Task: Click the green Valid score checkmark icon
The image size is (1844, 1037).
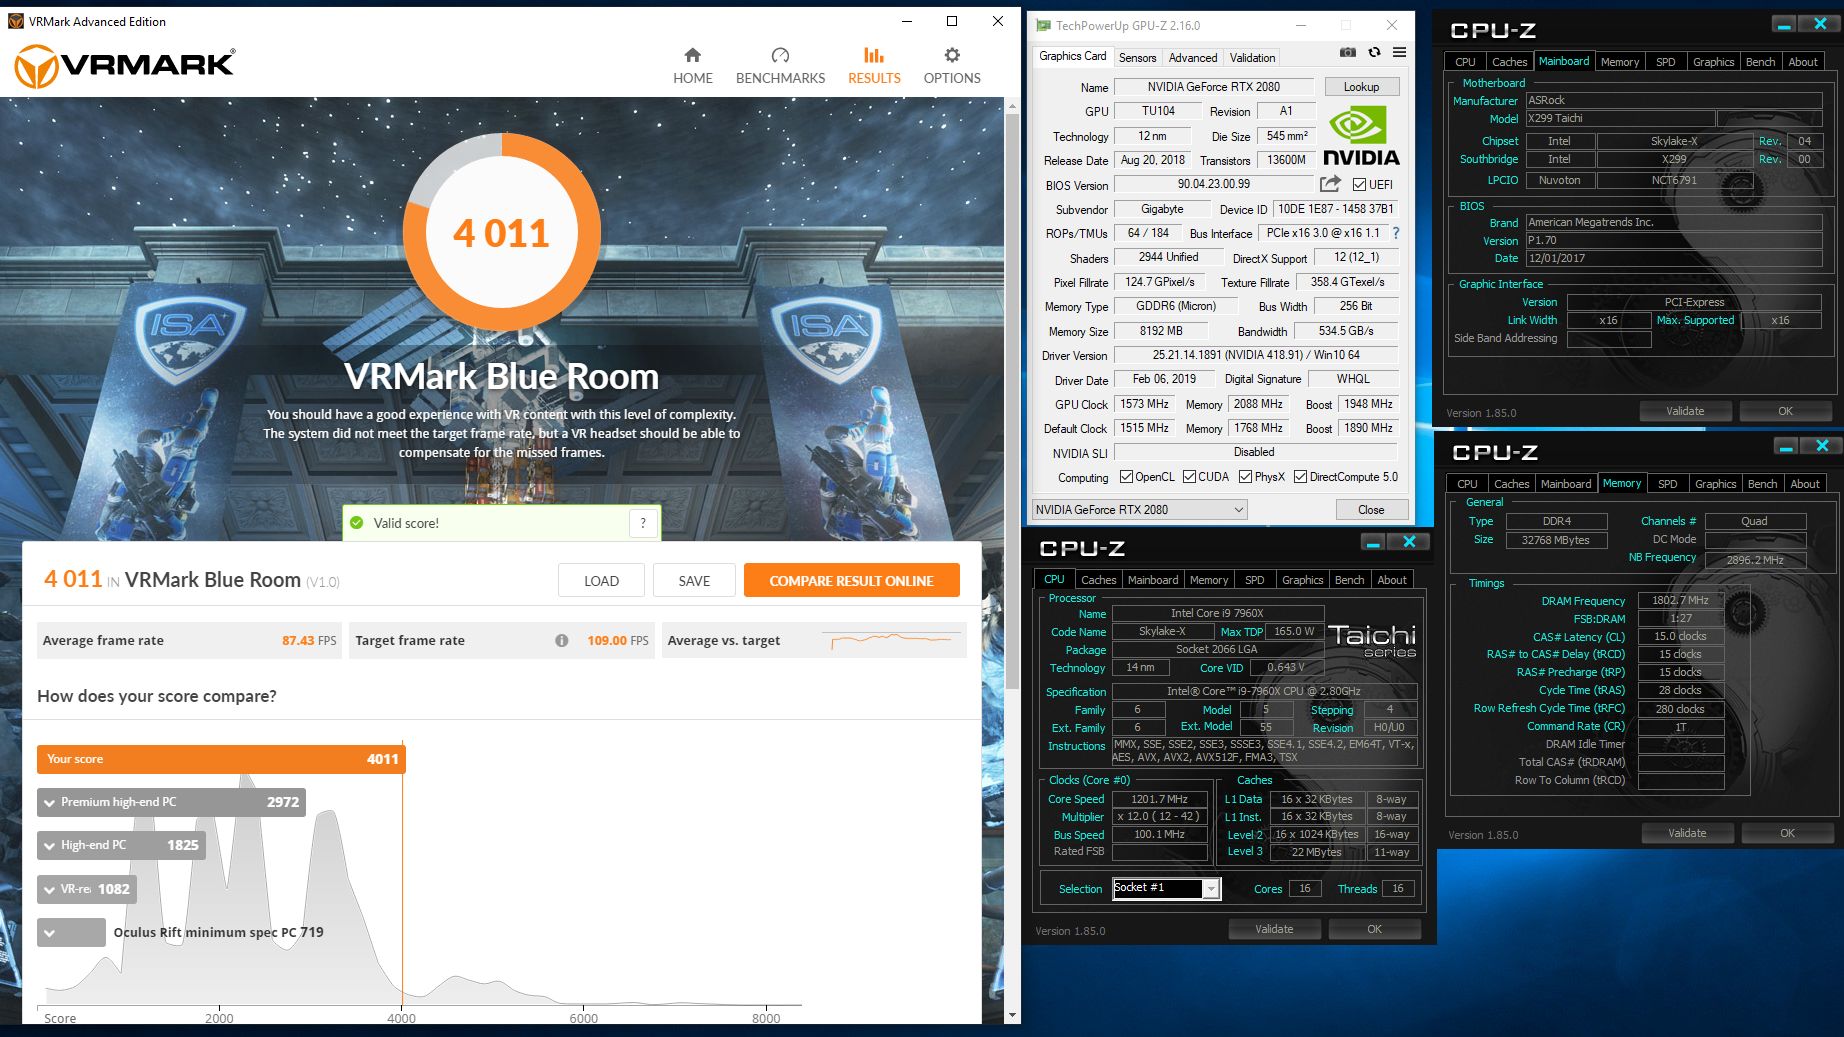Action: point(357,522)
